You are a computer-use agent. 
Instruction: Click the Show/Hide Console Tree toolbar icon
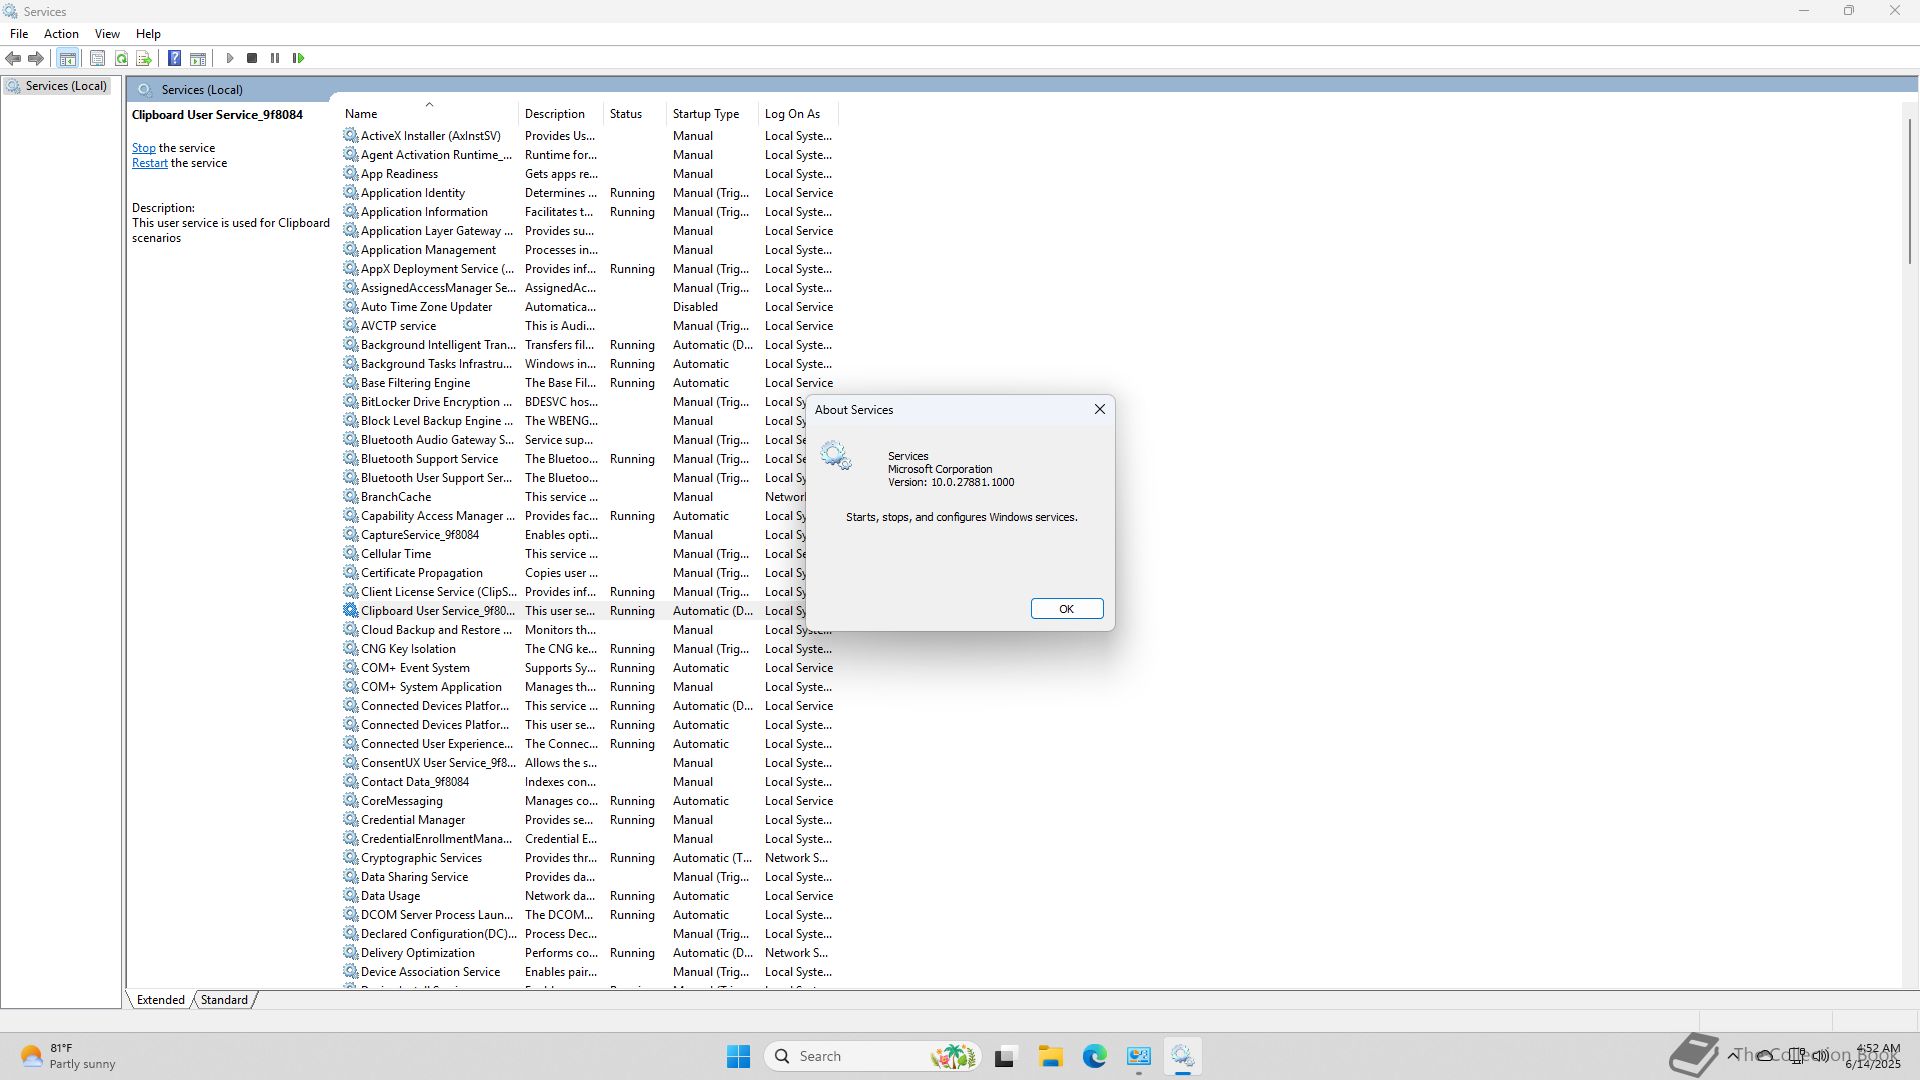click(68, 58)
